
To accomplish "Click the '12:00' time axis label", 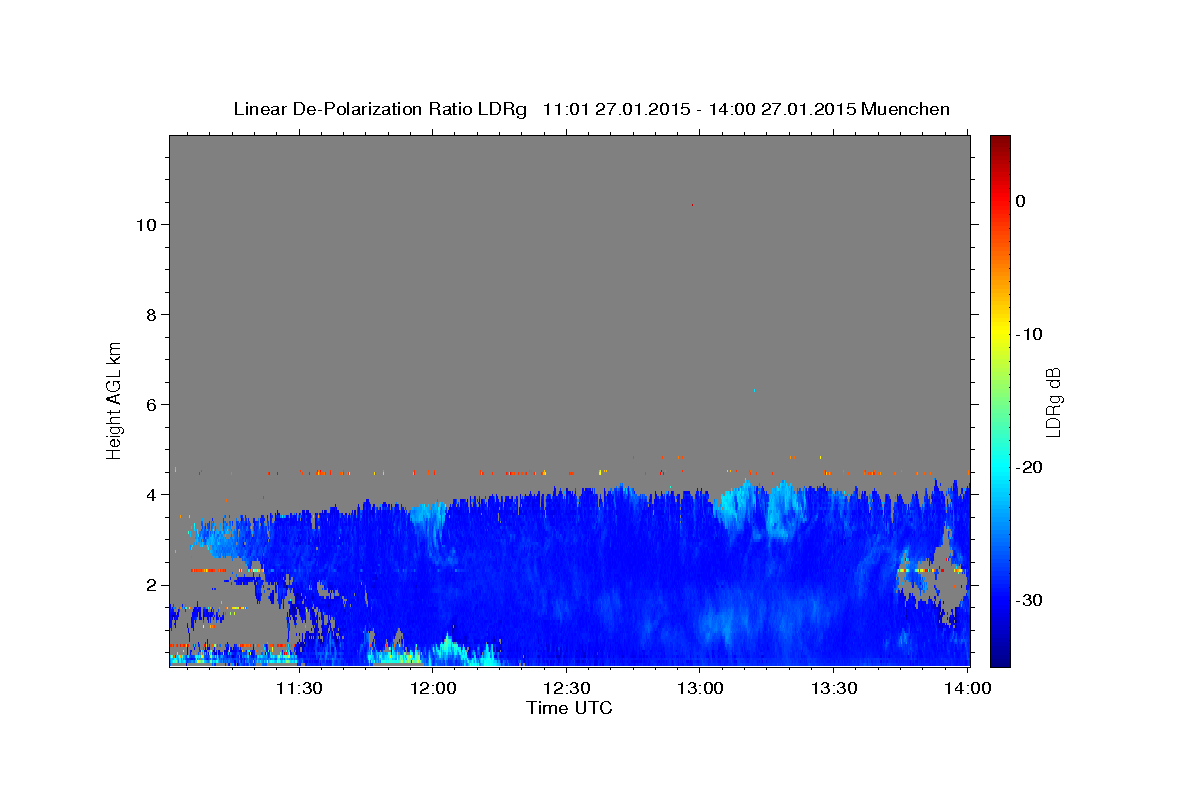I will coord(434,689).
